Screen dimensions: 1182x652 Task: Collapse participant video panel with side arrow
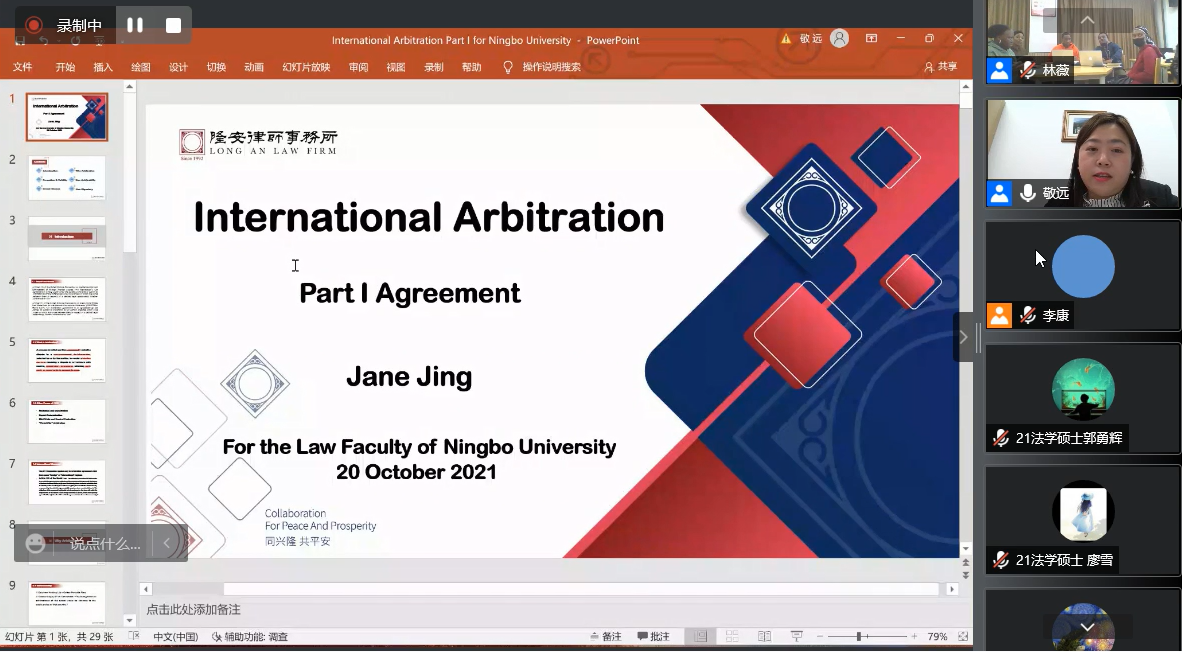click(x=963, y=337)
